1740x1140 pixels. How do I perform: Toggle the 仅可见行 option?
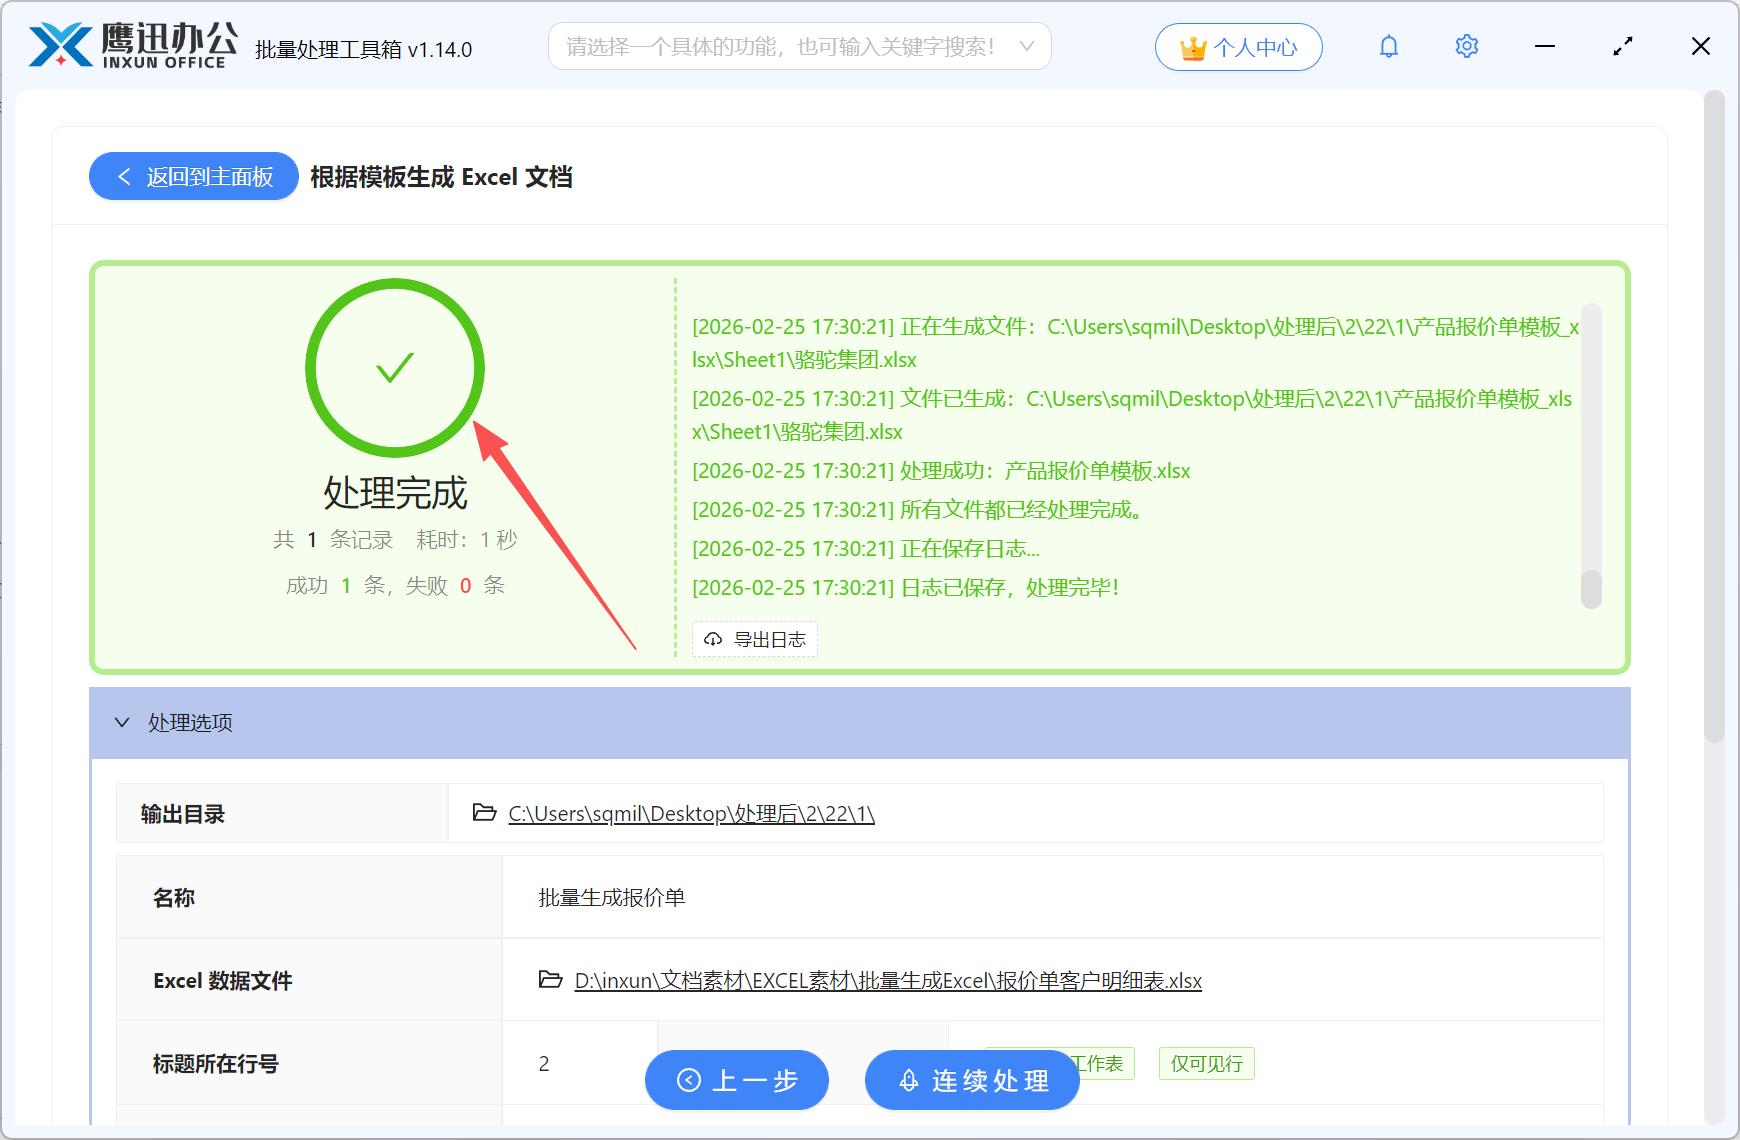coord(1206,1063)
